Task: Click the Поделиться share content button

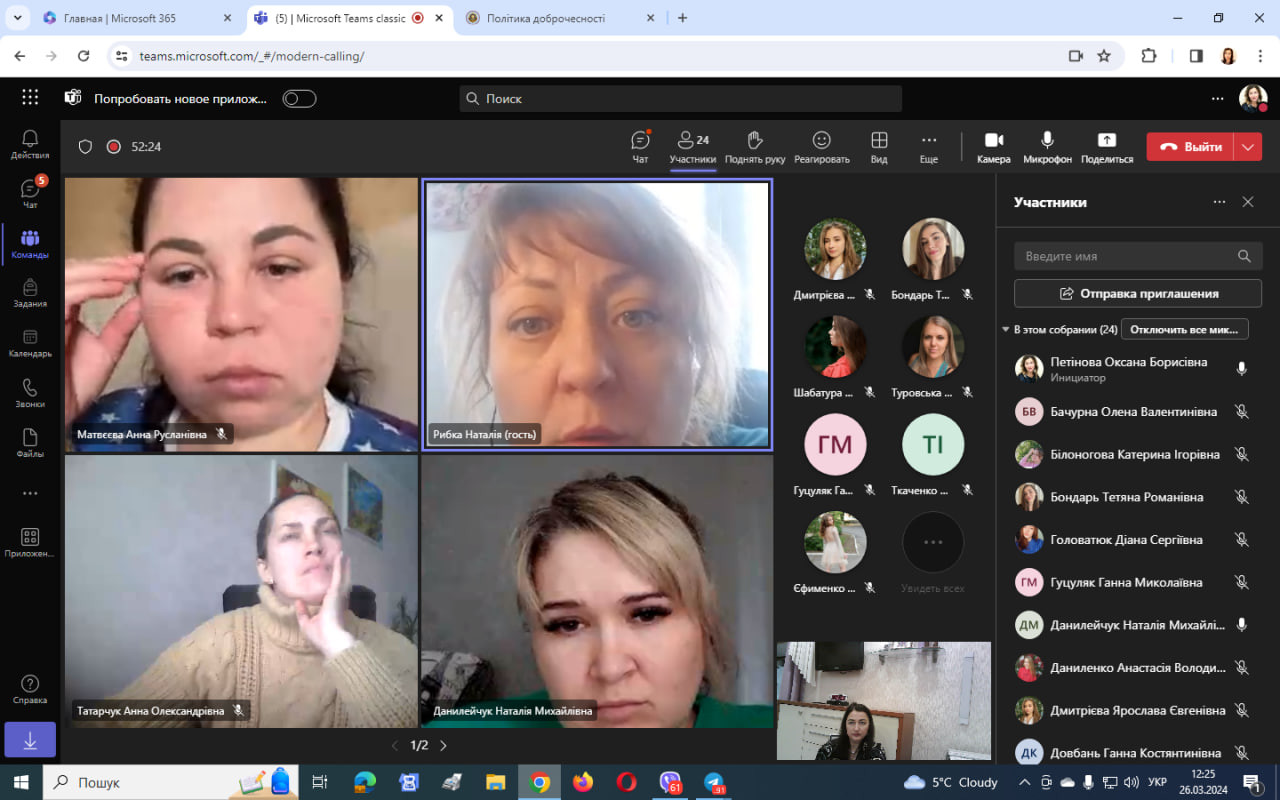Action: tap(1107, 147)
